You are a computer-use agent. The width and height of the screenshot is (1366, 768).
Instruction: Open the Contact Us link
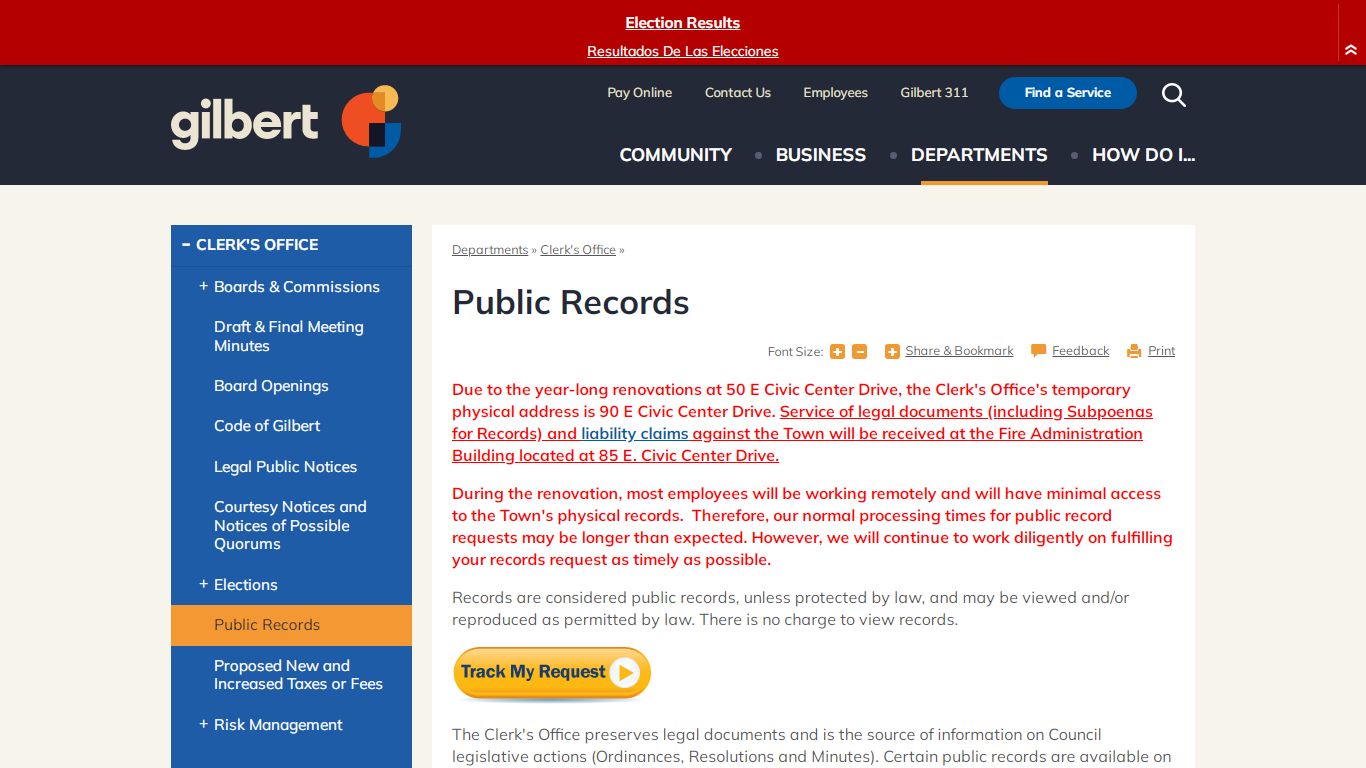tap(738, 92)
